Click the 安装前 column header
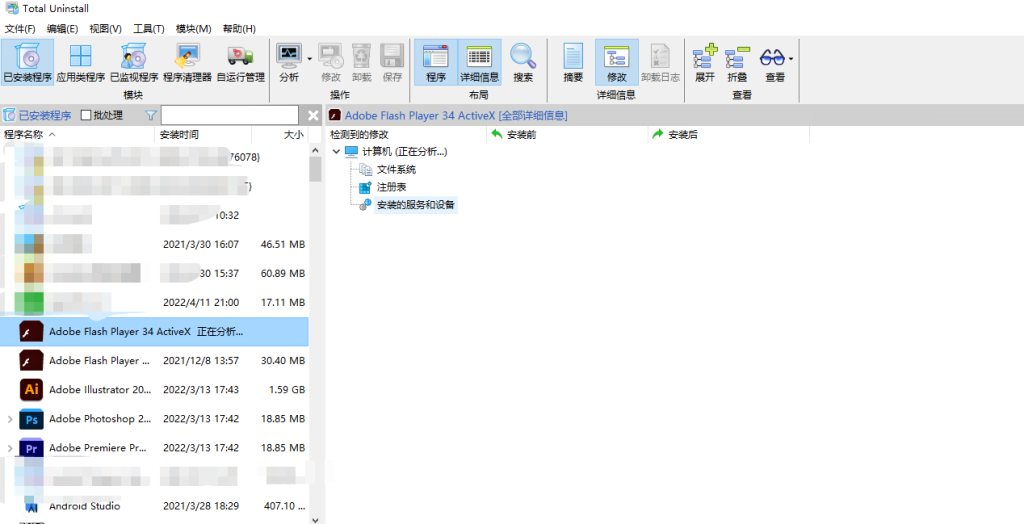Screen dimensions: 1024x524 tap(568, 135)
